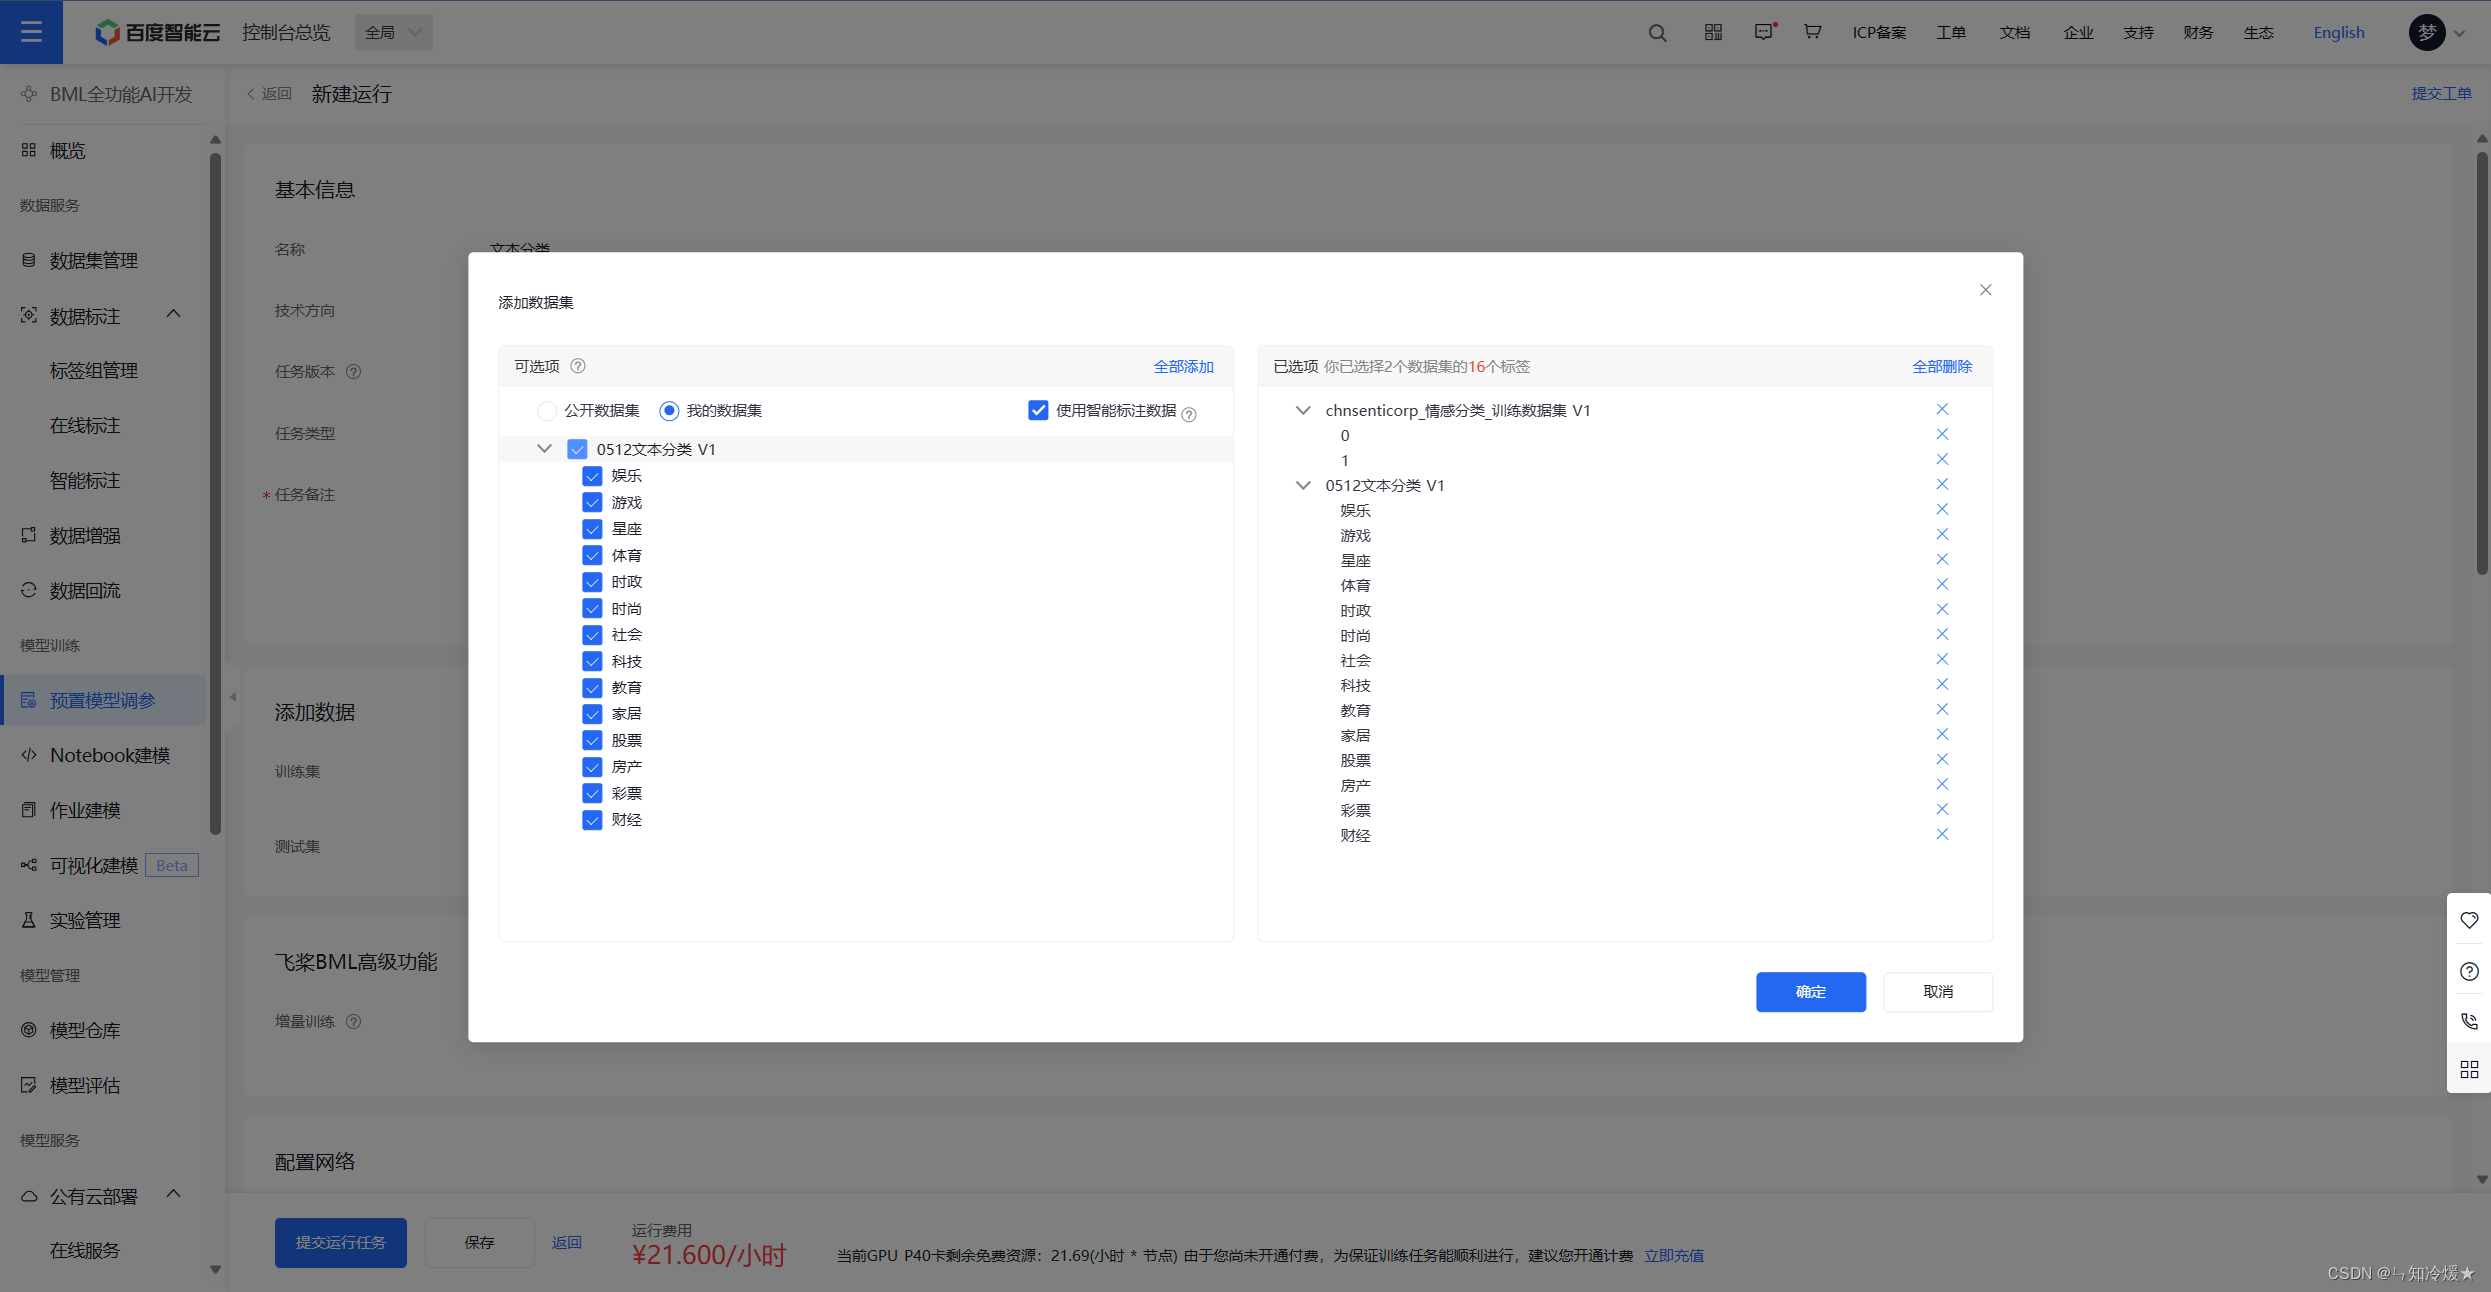Uncheck the 彩票 label checkbox
This screenshot has height=1292, width=2491.
tap(592, 794)
